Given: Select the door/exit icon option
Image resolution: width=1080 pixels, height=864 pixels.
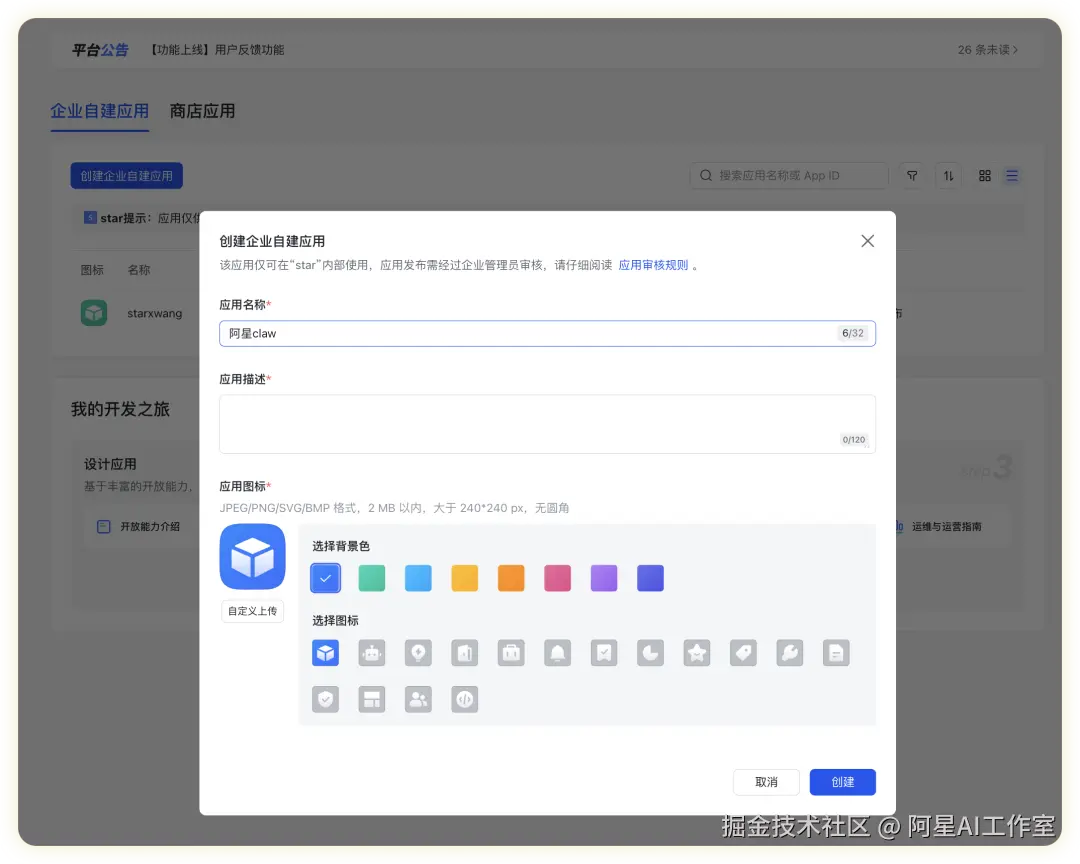Looking at the screenshot, I should 465,652.
